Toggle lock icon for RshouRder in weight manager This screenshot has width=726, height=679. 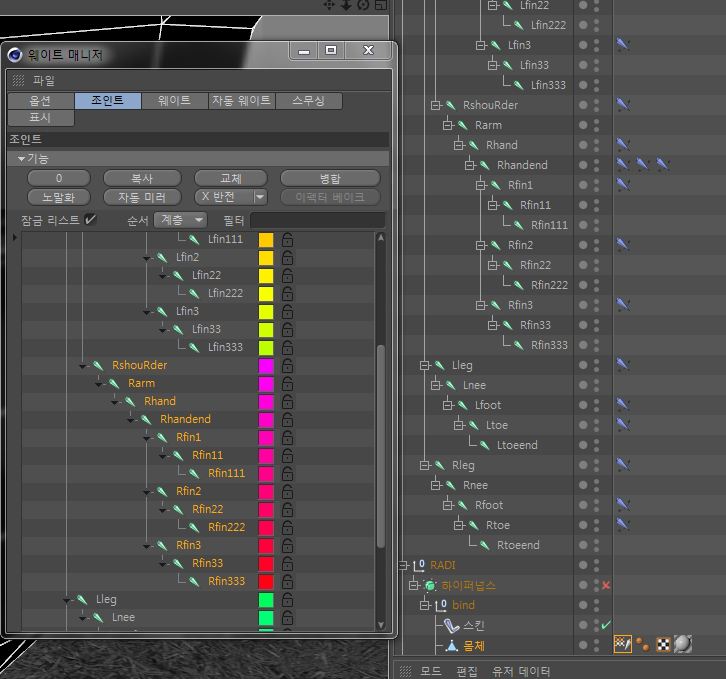[288, 365]
